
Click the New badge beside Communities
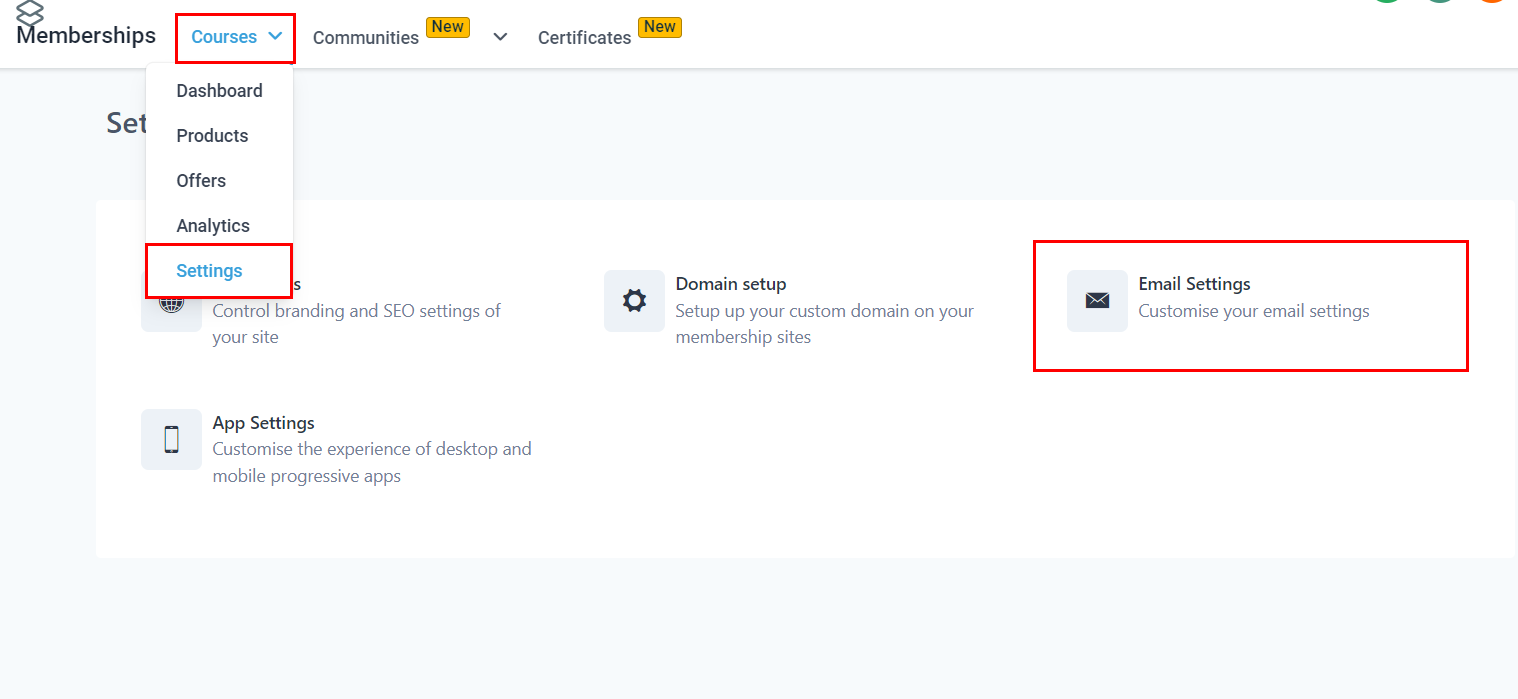[x=447, y=27]
